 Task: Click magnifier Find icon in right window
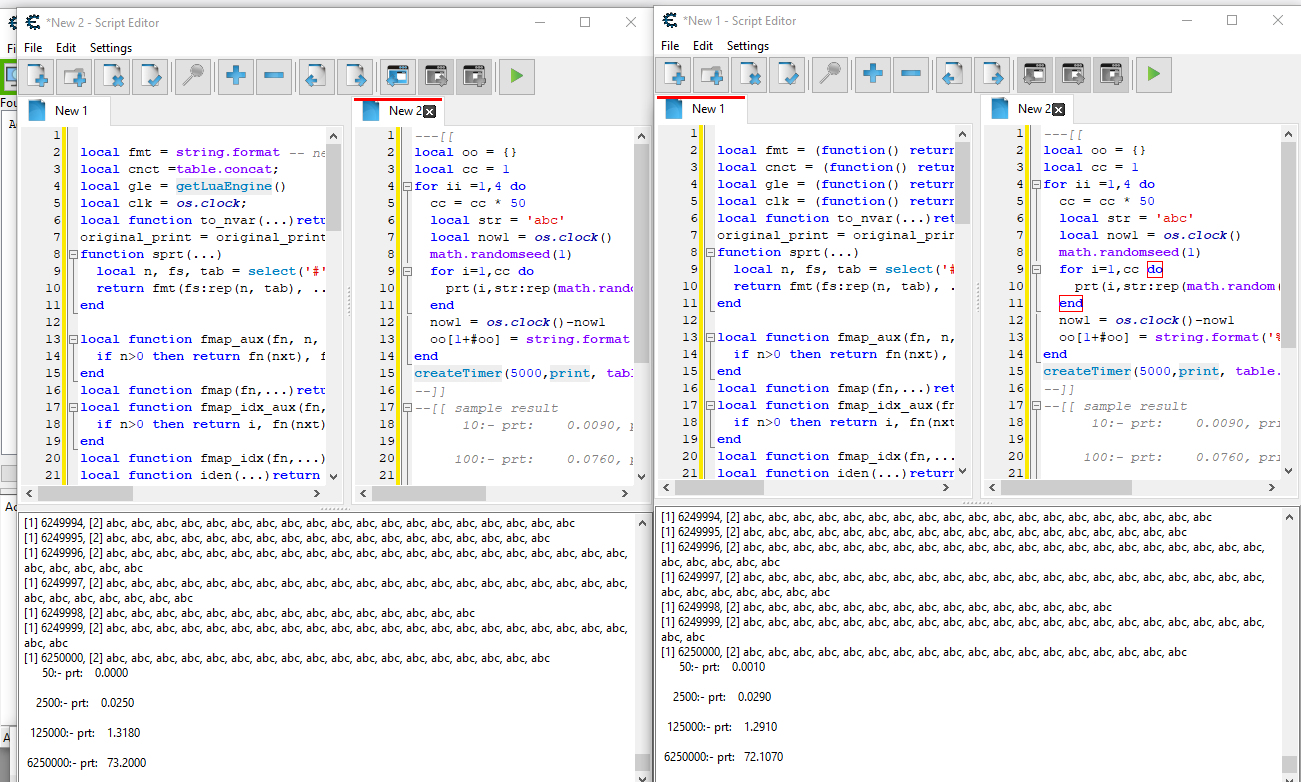(x=830, y=75)
